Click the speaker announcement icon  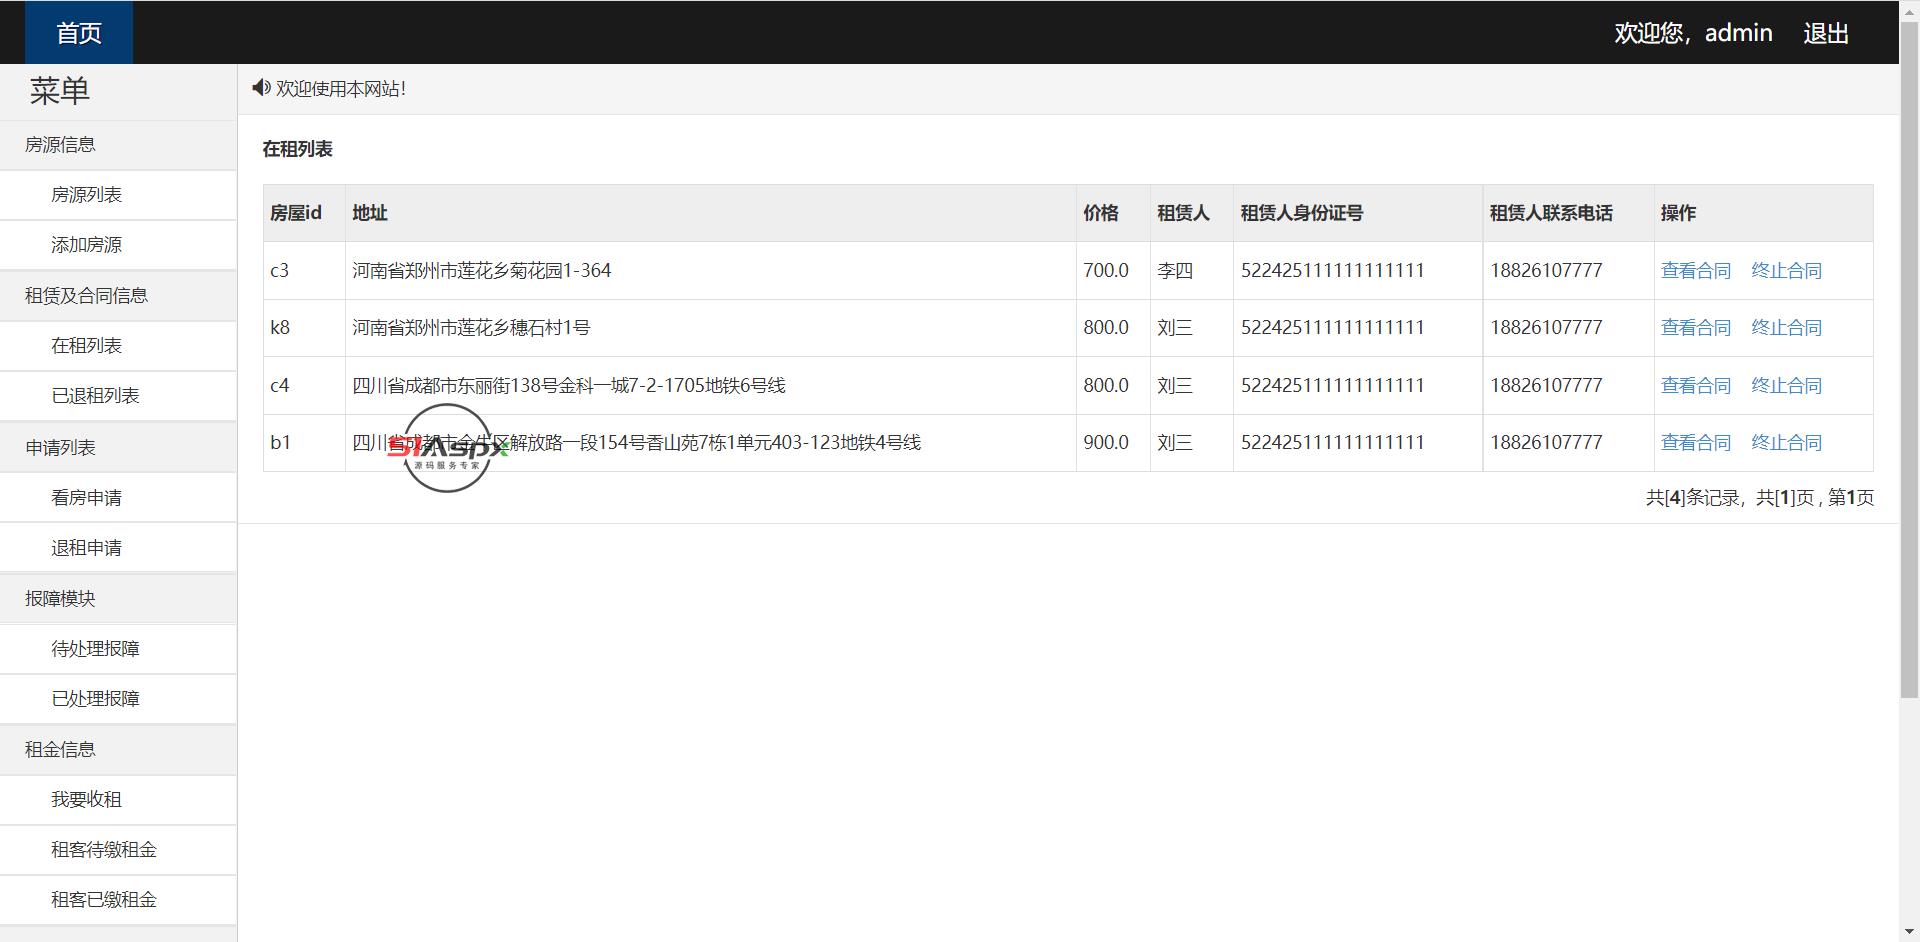pyautogui.click(x=261, y=88)
